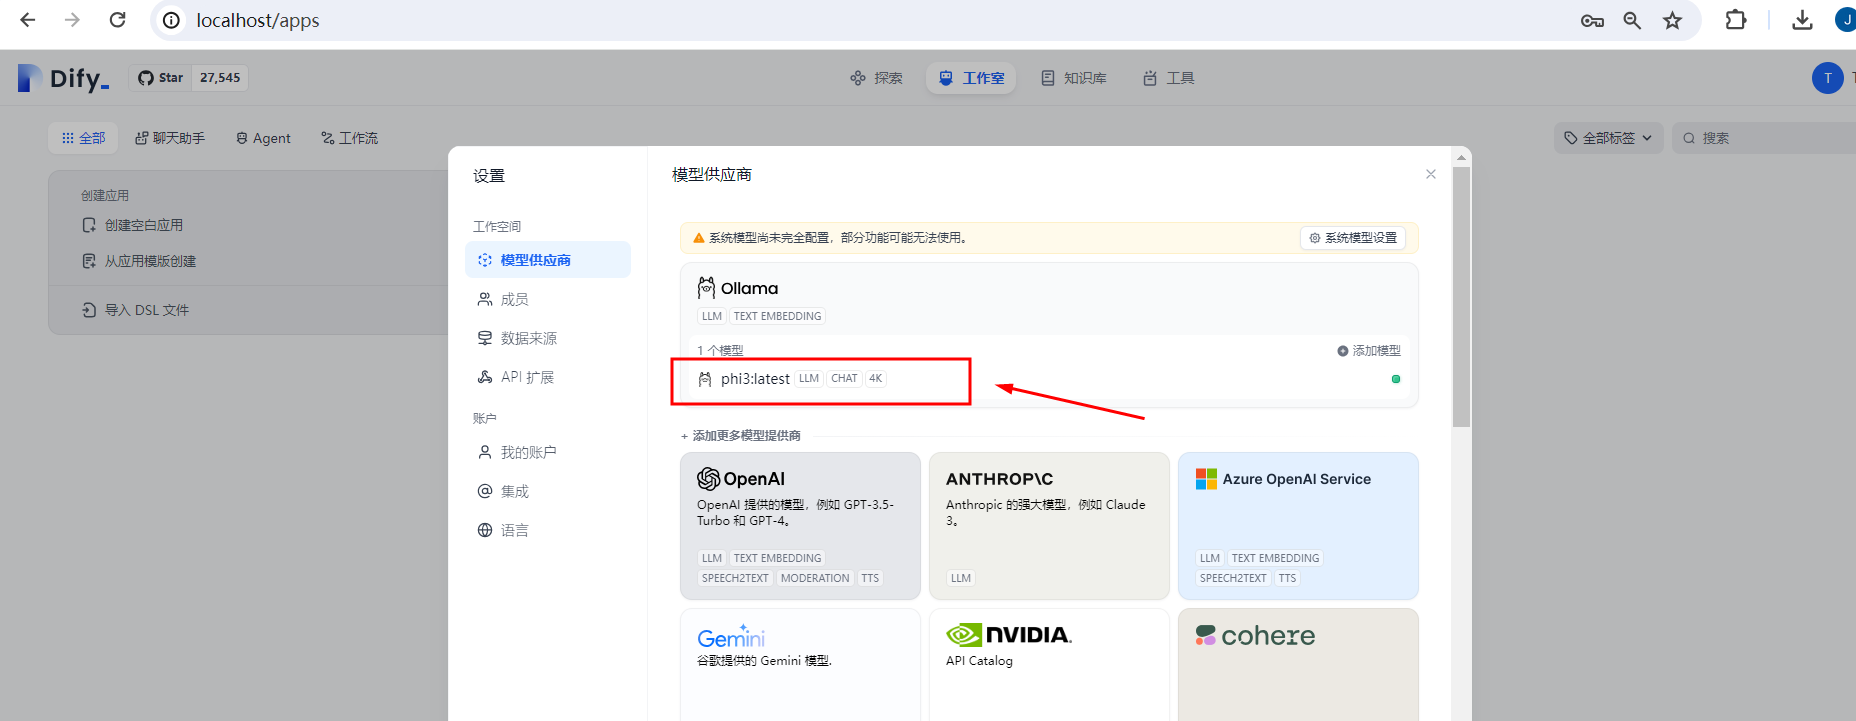
Task: Choose 创建空白应用
Action: (133, 226)
